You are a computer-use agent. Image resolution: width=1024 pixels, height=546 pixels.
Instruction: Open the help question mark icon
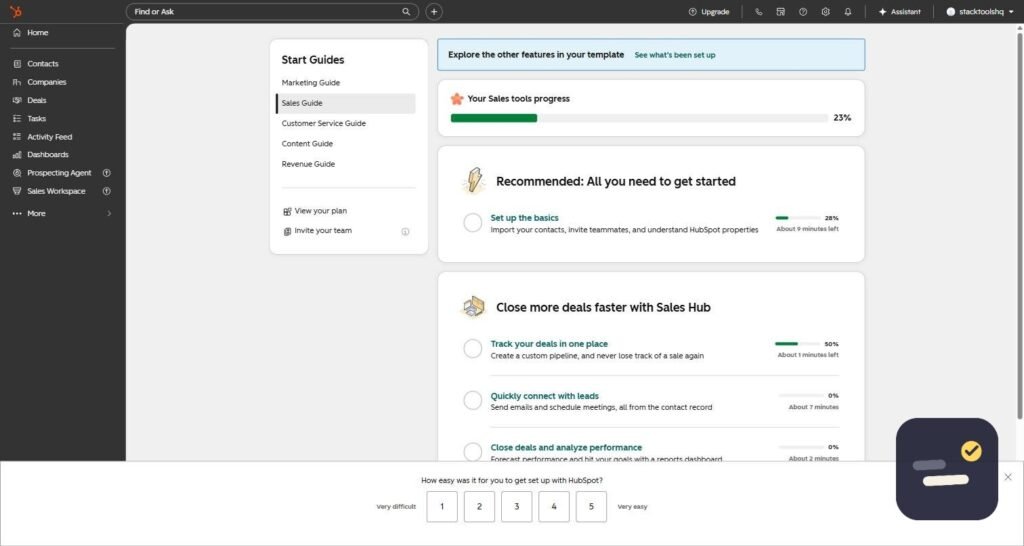803,12
